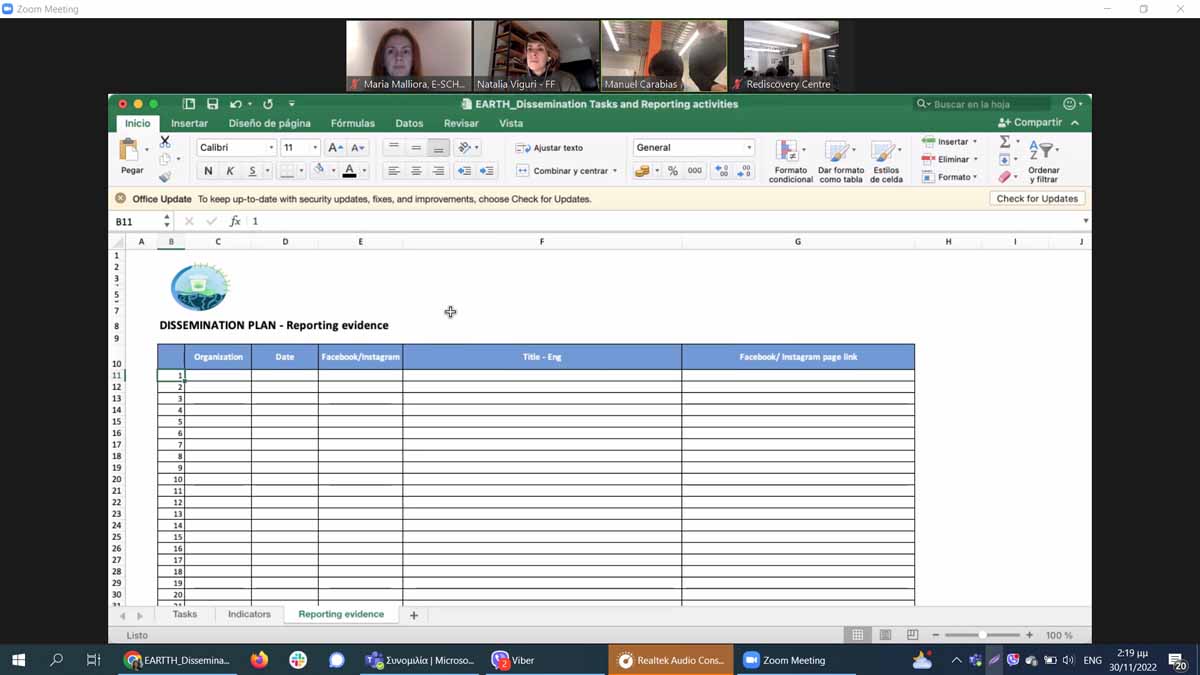The image size is (1200, 675).
Task: Click the Compartir share button
Action: [x=1030, y=123]
